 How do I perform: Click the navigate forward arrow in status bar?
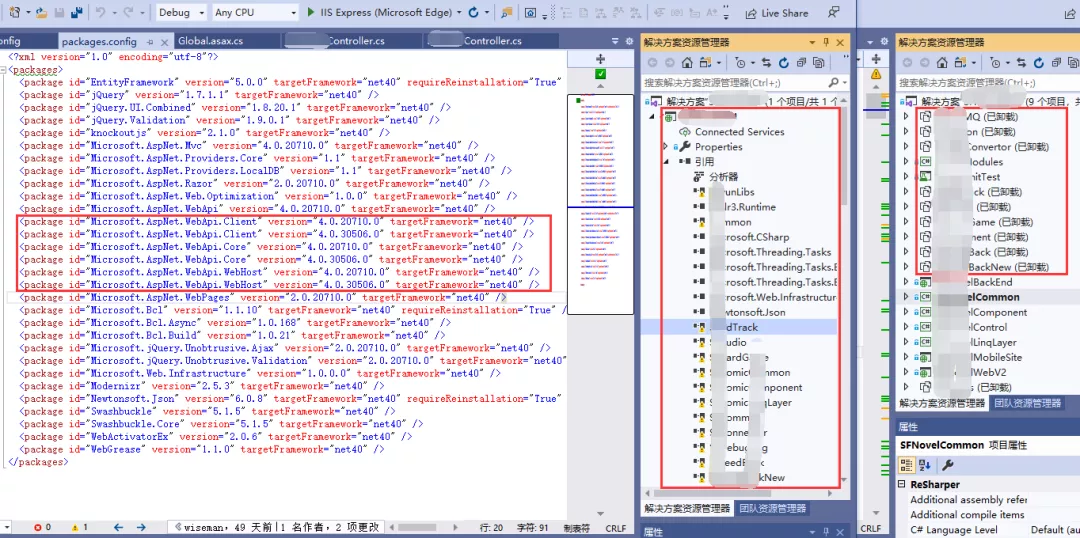[141, 527]
